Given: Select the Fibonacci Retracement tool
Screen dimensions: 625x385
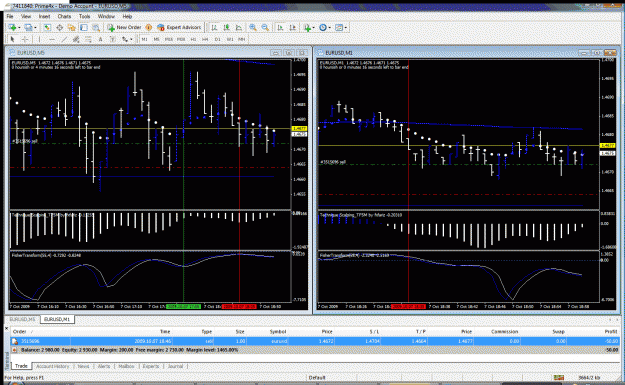Looking at the screenshot, I should pyautogui.click(x=88, y=39).
